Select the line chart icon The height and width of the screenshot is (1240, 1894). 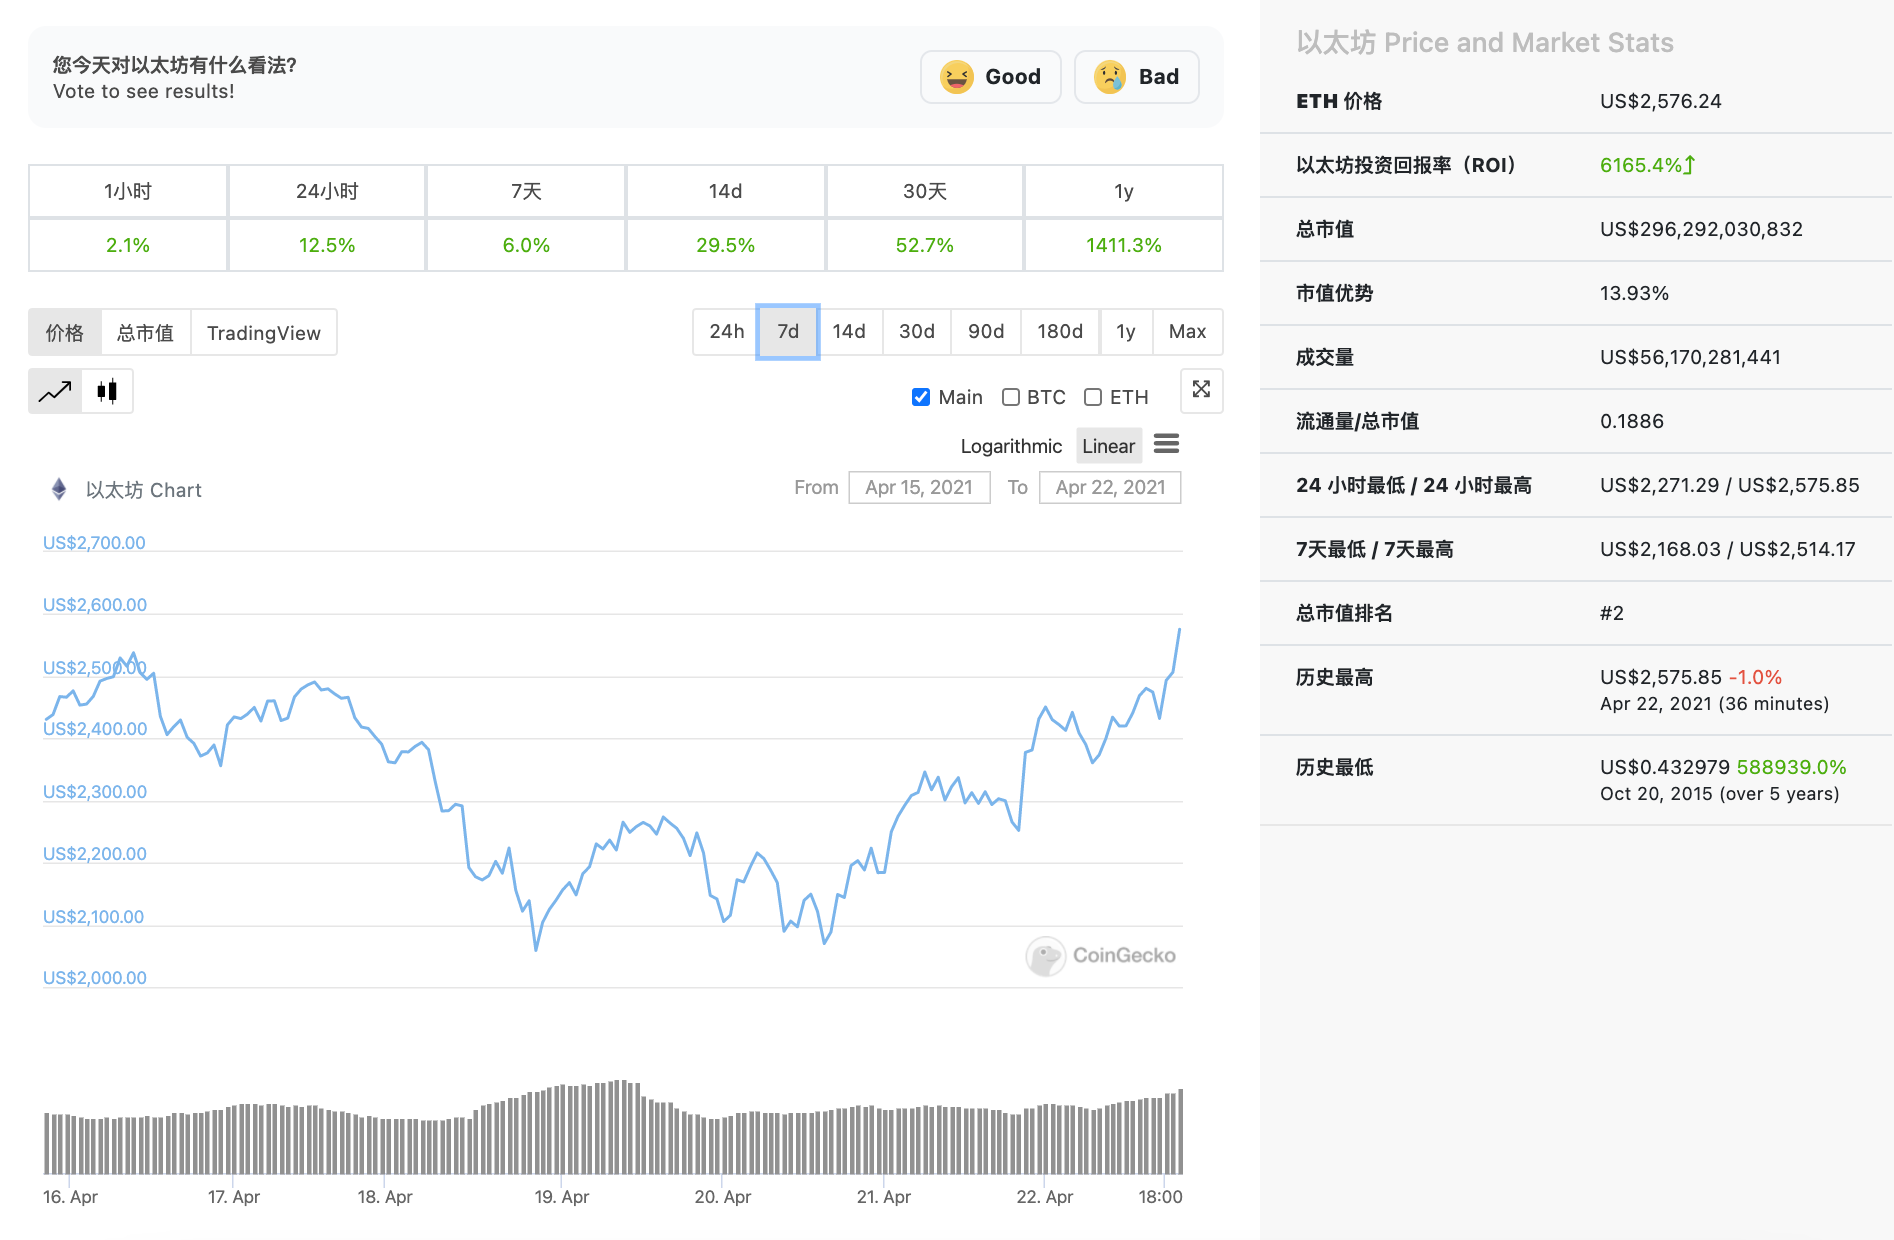[x=55, y=391]
